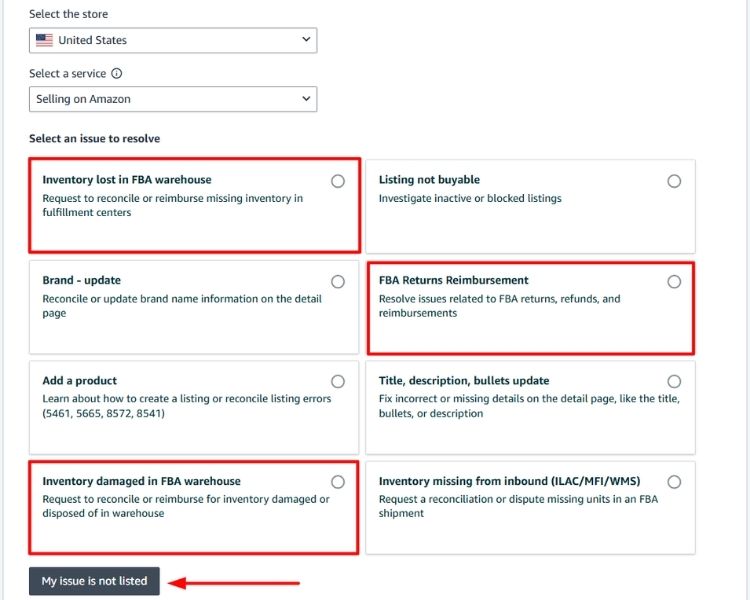Screen dimensions: 750x600
Task: Click 'Fix incorrect or missing details' description
Action: [529, 406]
